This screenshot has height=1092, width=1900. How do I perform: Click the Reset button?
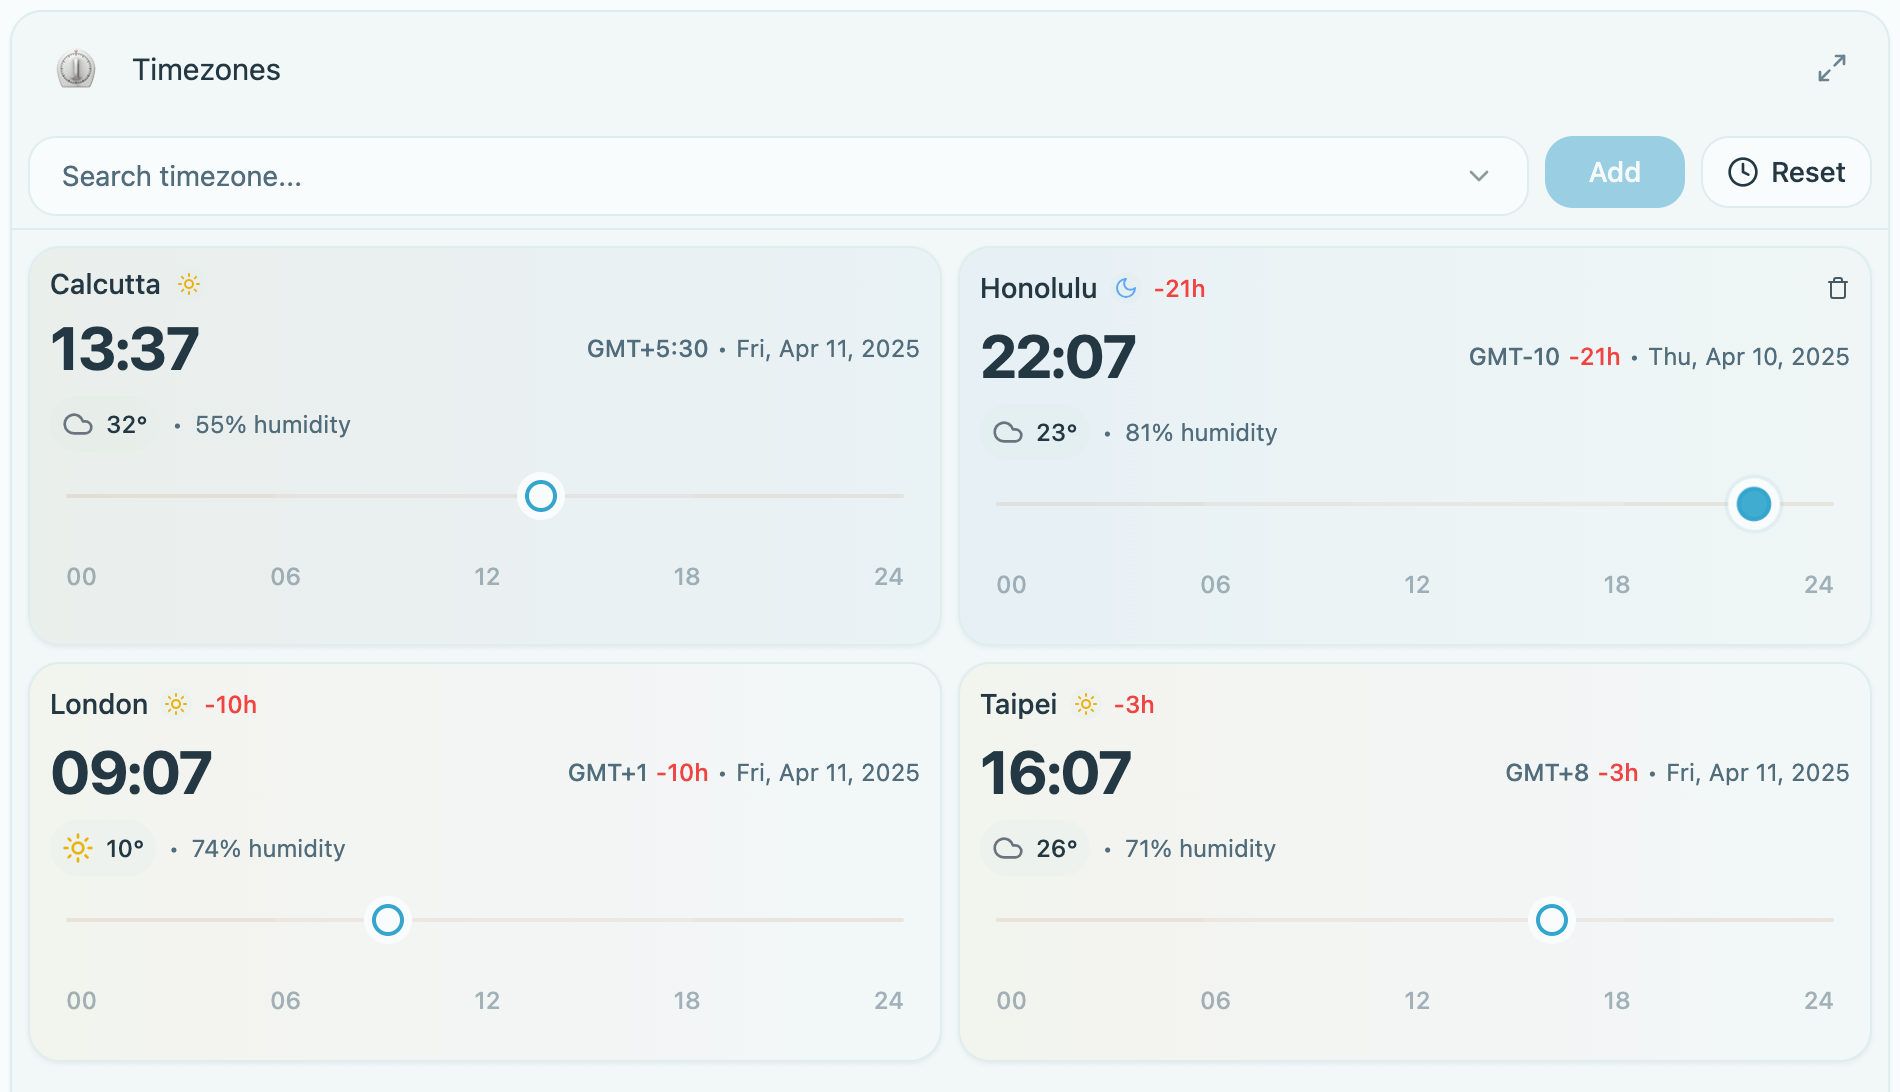1786,172
